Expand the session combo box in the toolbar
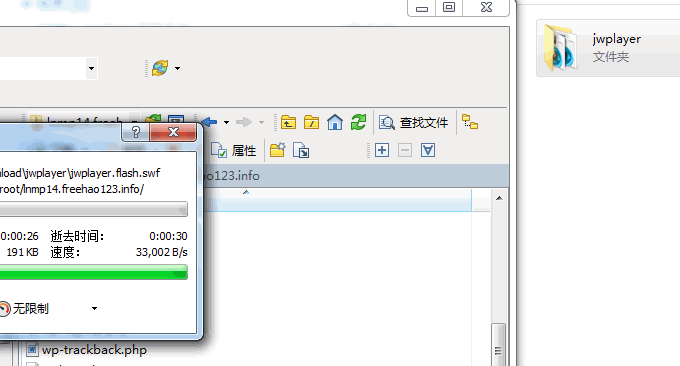 (91, 69)
